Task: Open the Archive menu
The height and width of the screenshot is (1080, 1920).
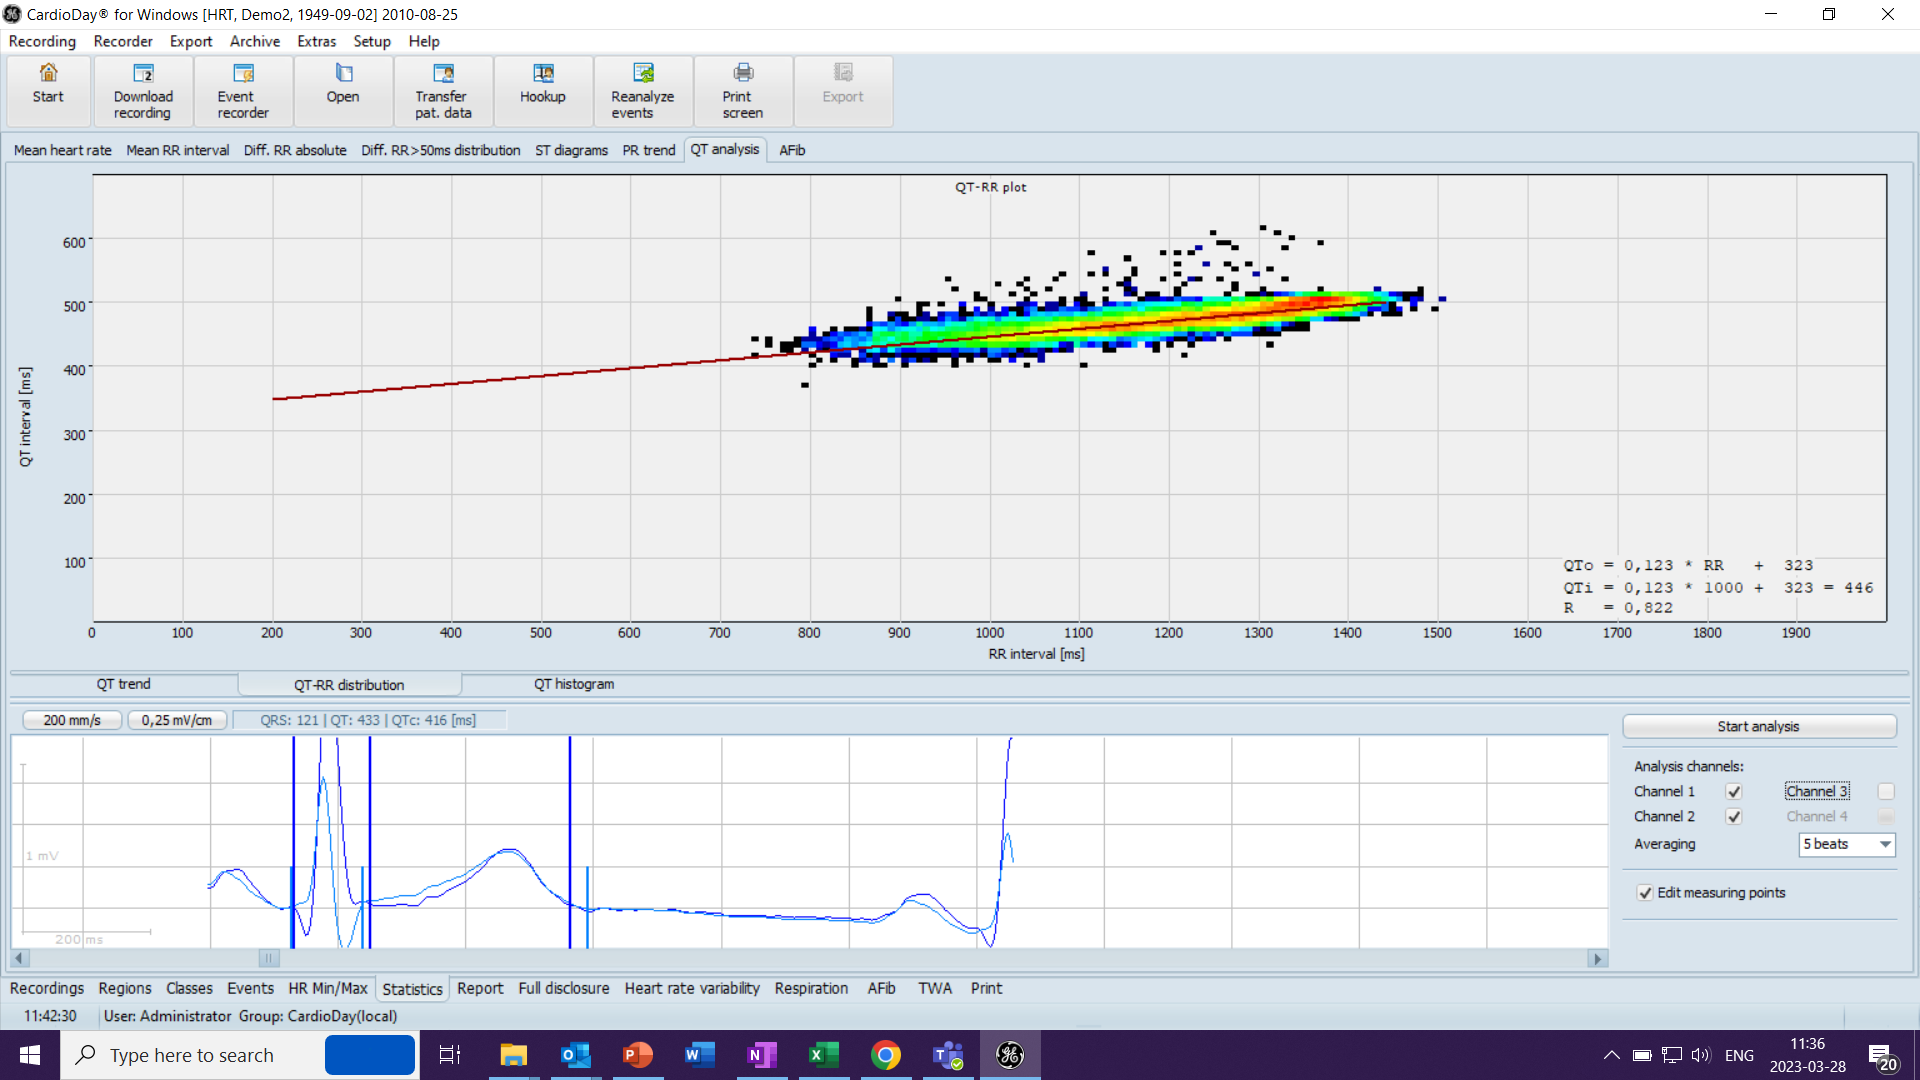Action: 255,41
